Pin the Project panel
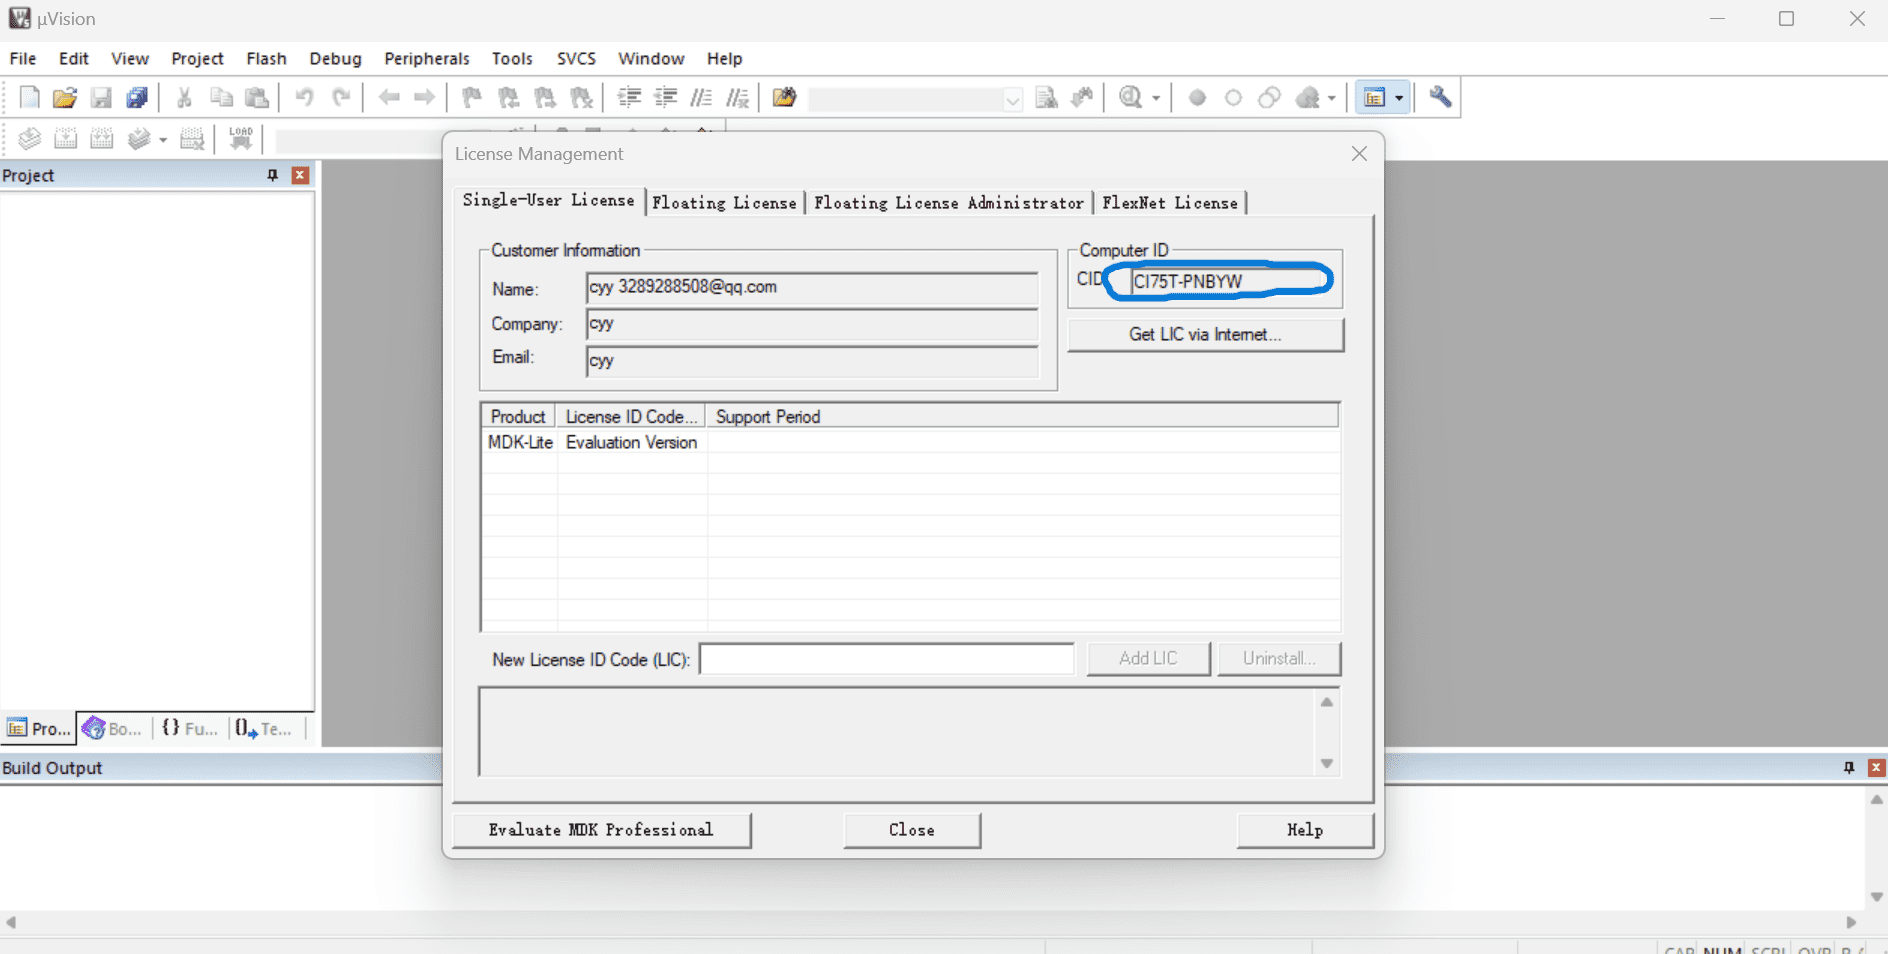The image size is (1888, 954). click(272, 175)
